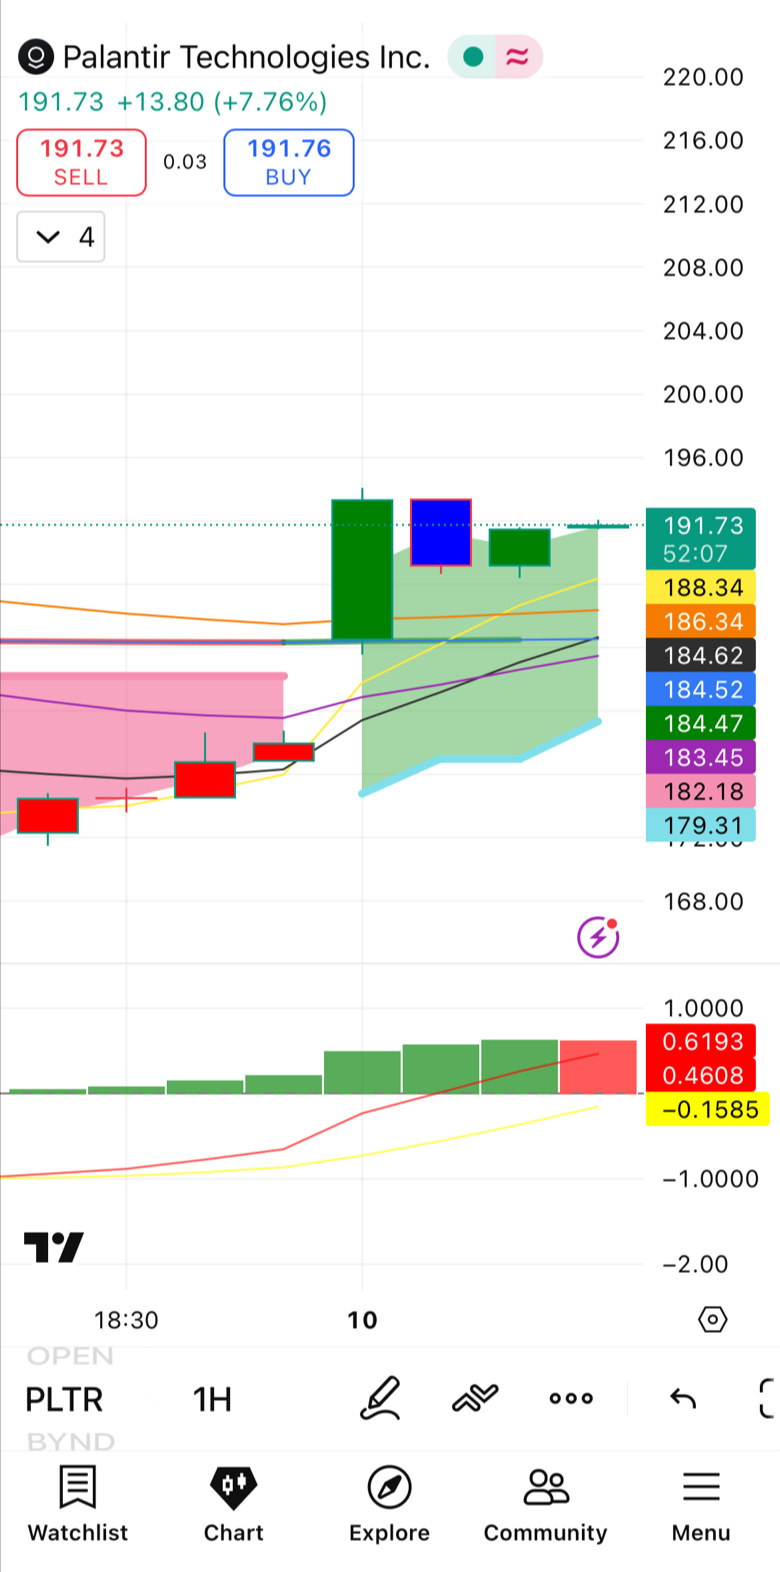The height and width of the screenshot is (1572, 780).
Task: Open chart settings hexagon icon
Action: [712, 1319]
